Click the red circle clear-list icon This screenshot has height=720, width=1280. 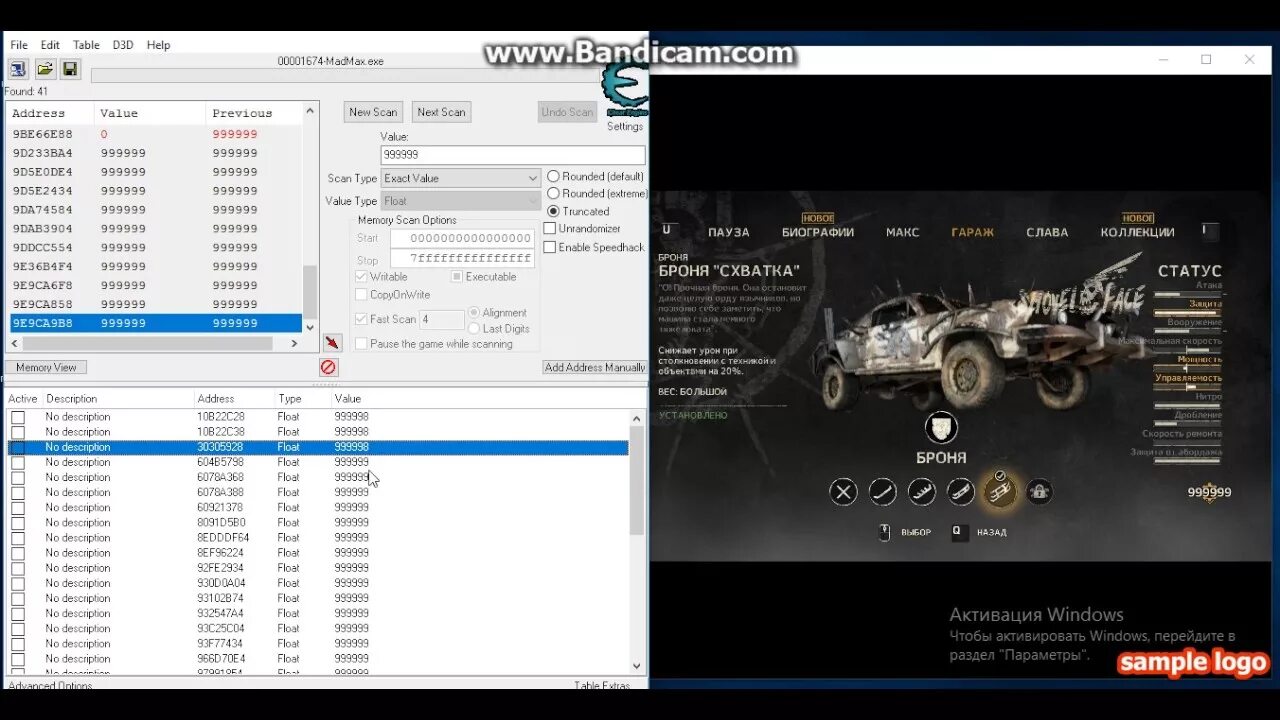328,367
